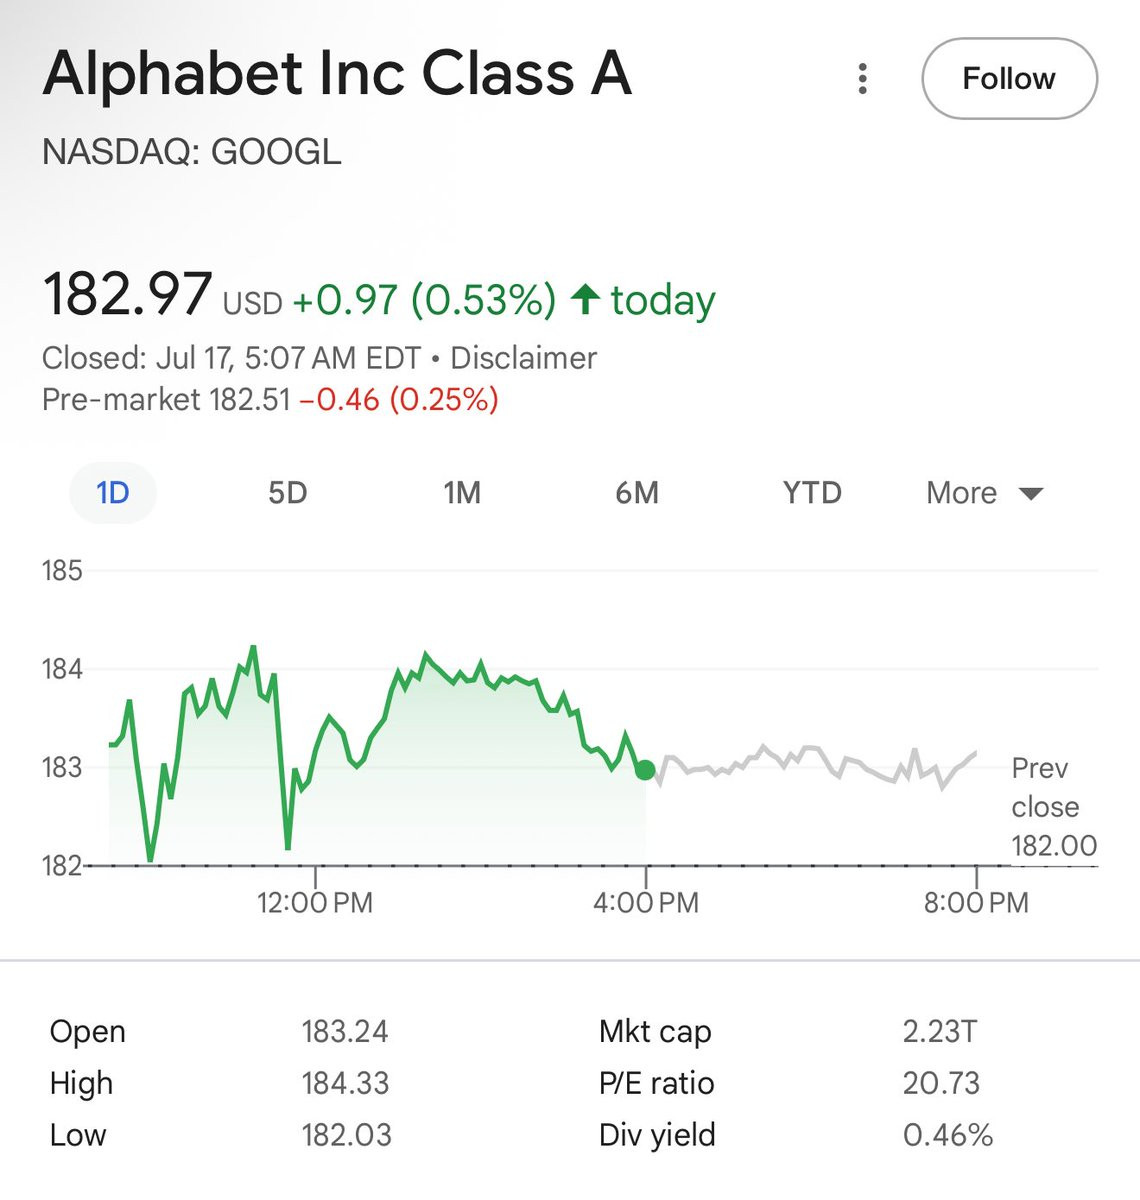Viewport: 1140px width, 1200px height.
Task: Select the 1D range tab
Action: tap(113, 493)
